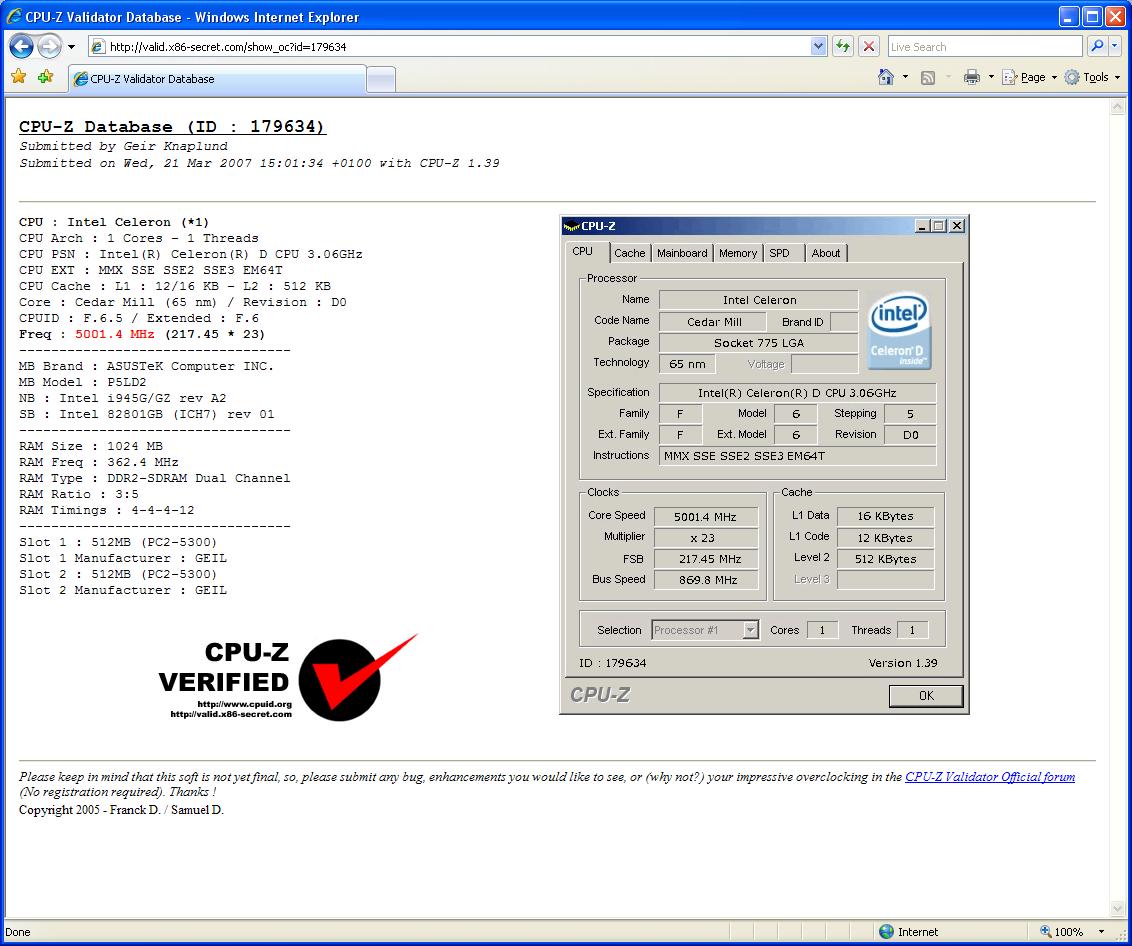Click the Level 2 512 KBytes value
The height and width of the screenshot is (946, 1132).
(885, 559)
